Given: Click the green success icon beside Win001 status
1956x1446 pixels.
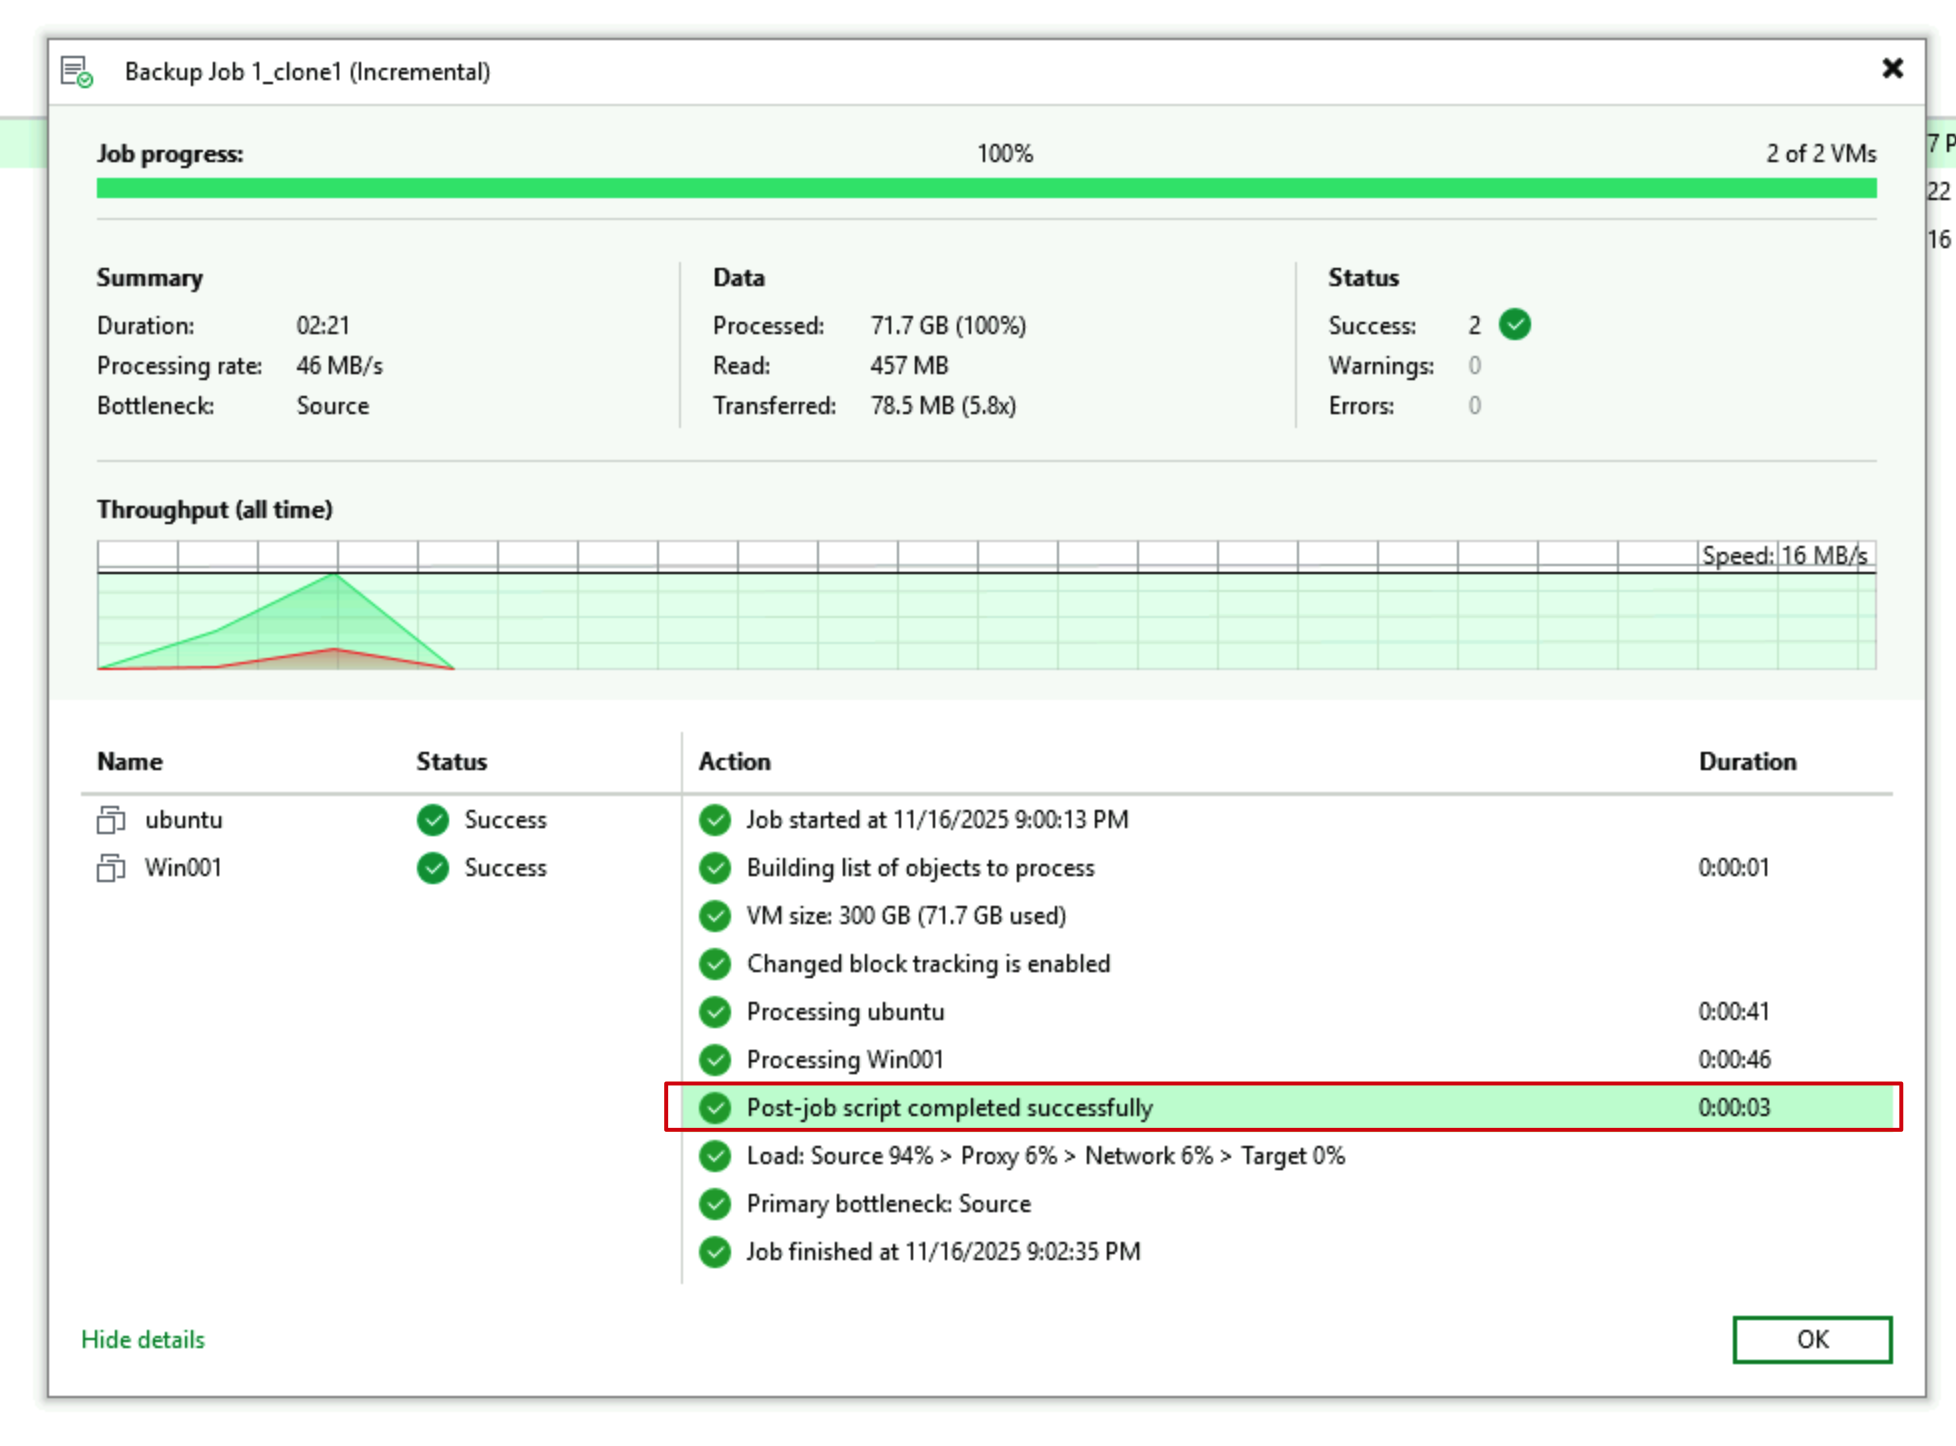Looking at the screenshot, I should point(433,868).
